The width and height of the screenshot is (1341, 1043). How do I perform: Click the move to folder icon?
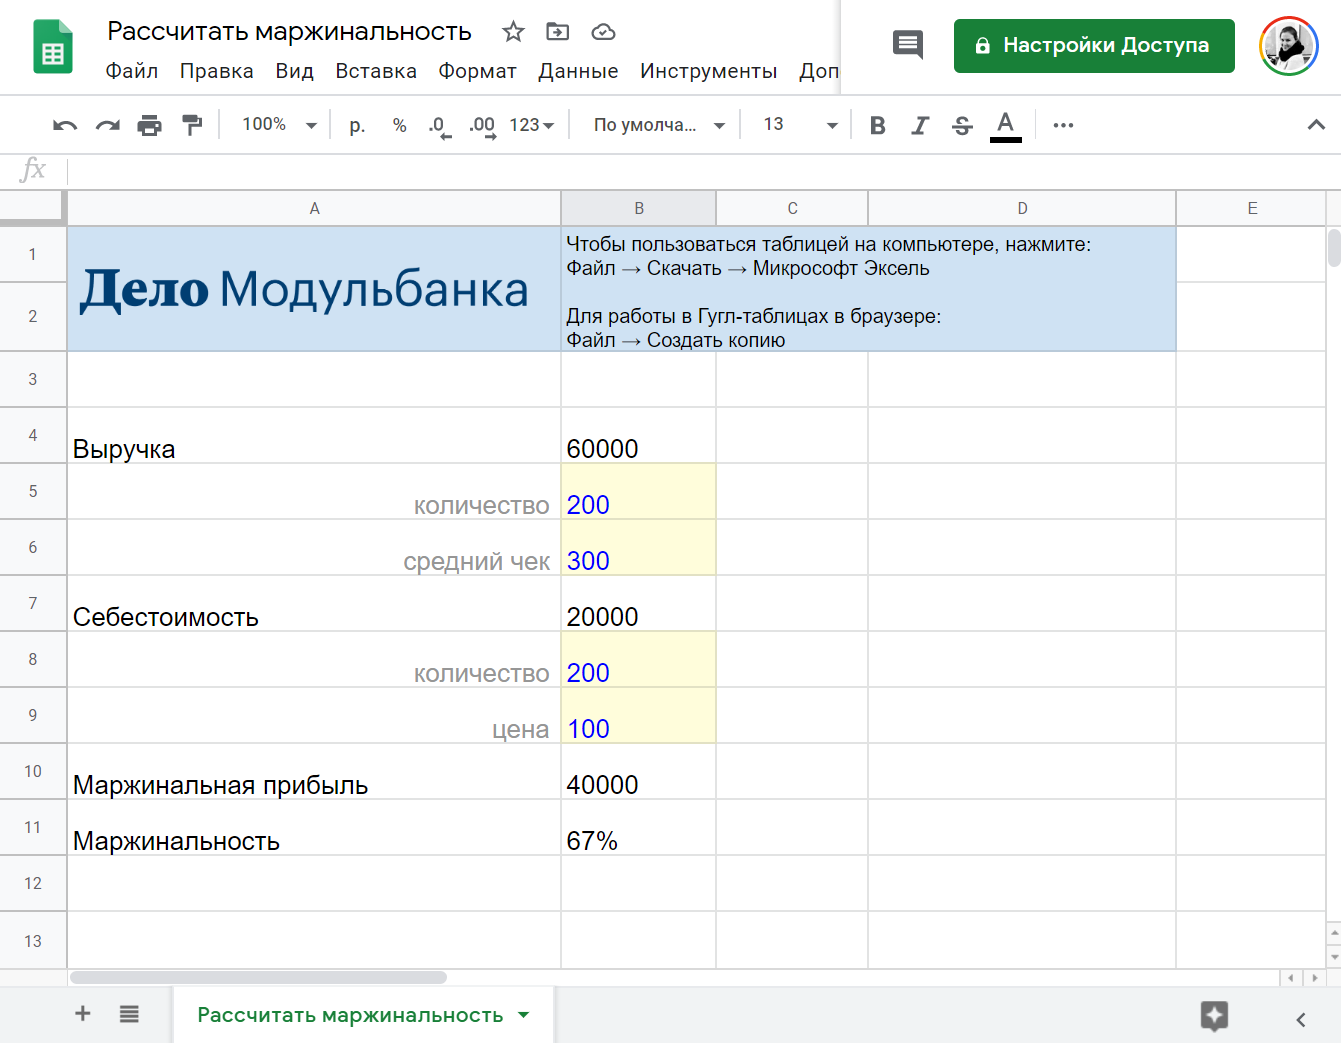click(x=557, y=32)
